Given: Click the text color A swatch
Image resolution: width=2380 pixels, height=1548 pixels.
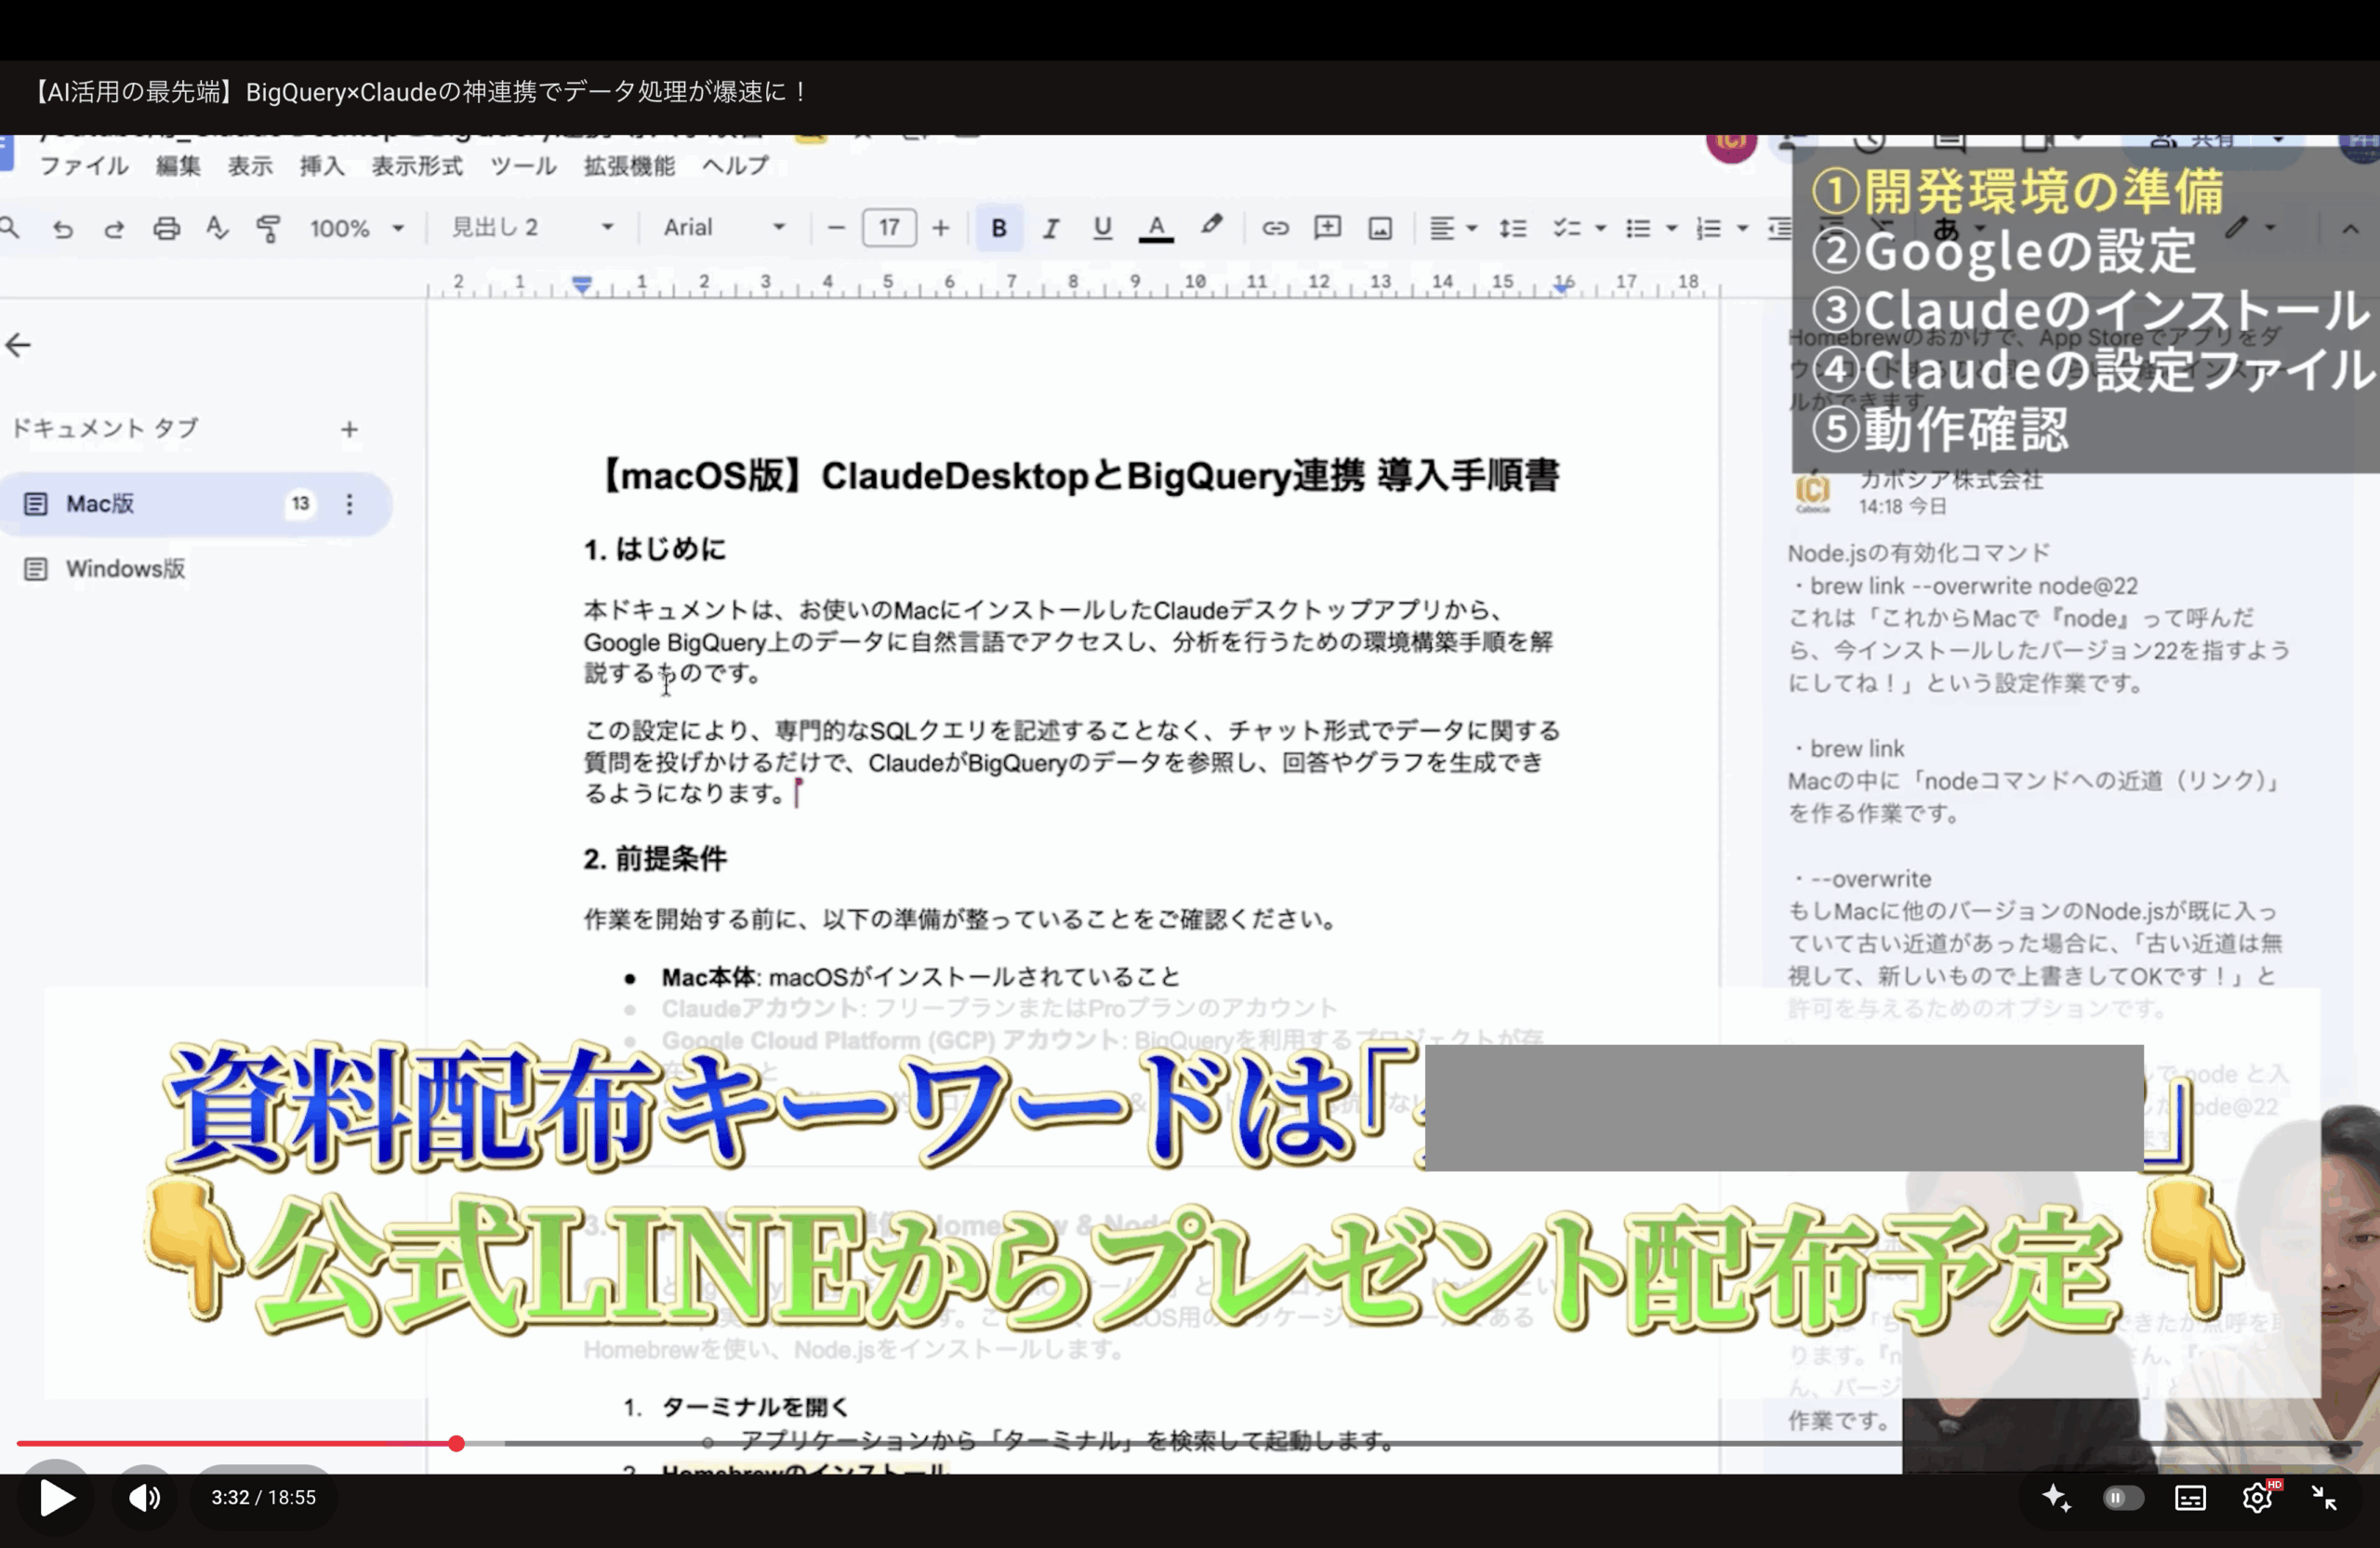Looking at the screenshot, I should tap(1156, 228).
